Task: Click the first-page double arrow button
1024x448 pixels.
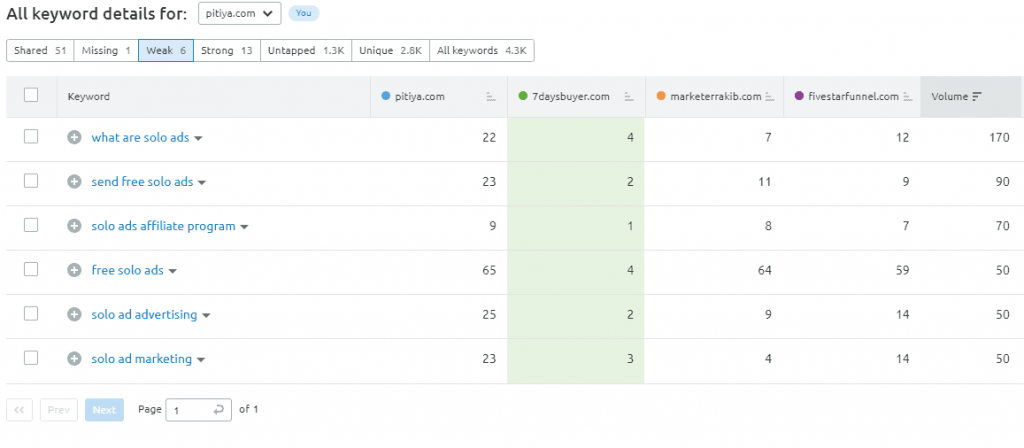Action: click(x=20, y=410)
